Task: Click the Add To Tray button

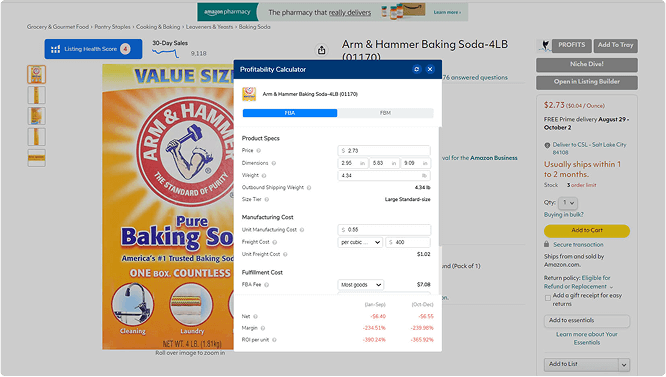Action: pos(615,45)
